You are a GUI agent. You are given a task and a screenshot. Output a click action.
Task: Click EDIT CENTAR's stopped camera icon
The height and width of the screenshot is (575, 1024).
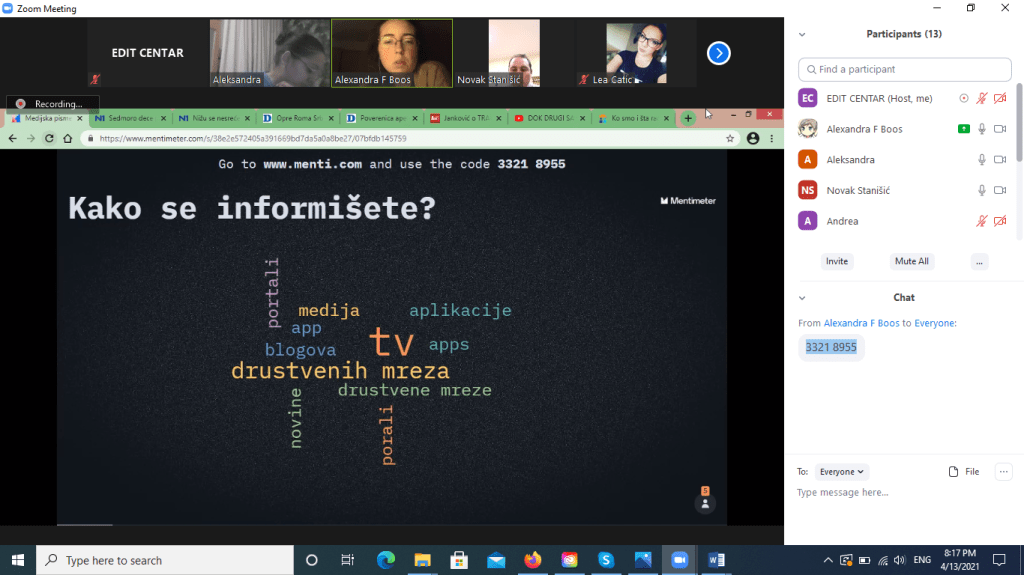click(x=1000, y=98)
